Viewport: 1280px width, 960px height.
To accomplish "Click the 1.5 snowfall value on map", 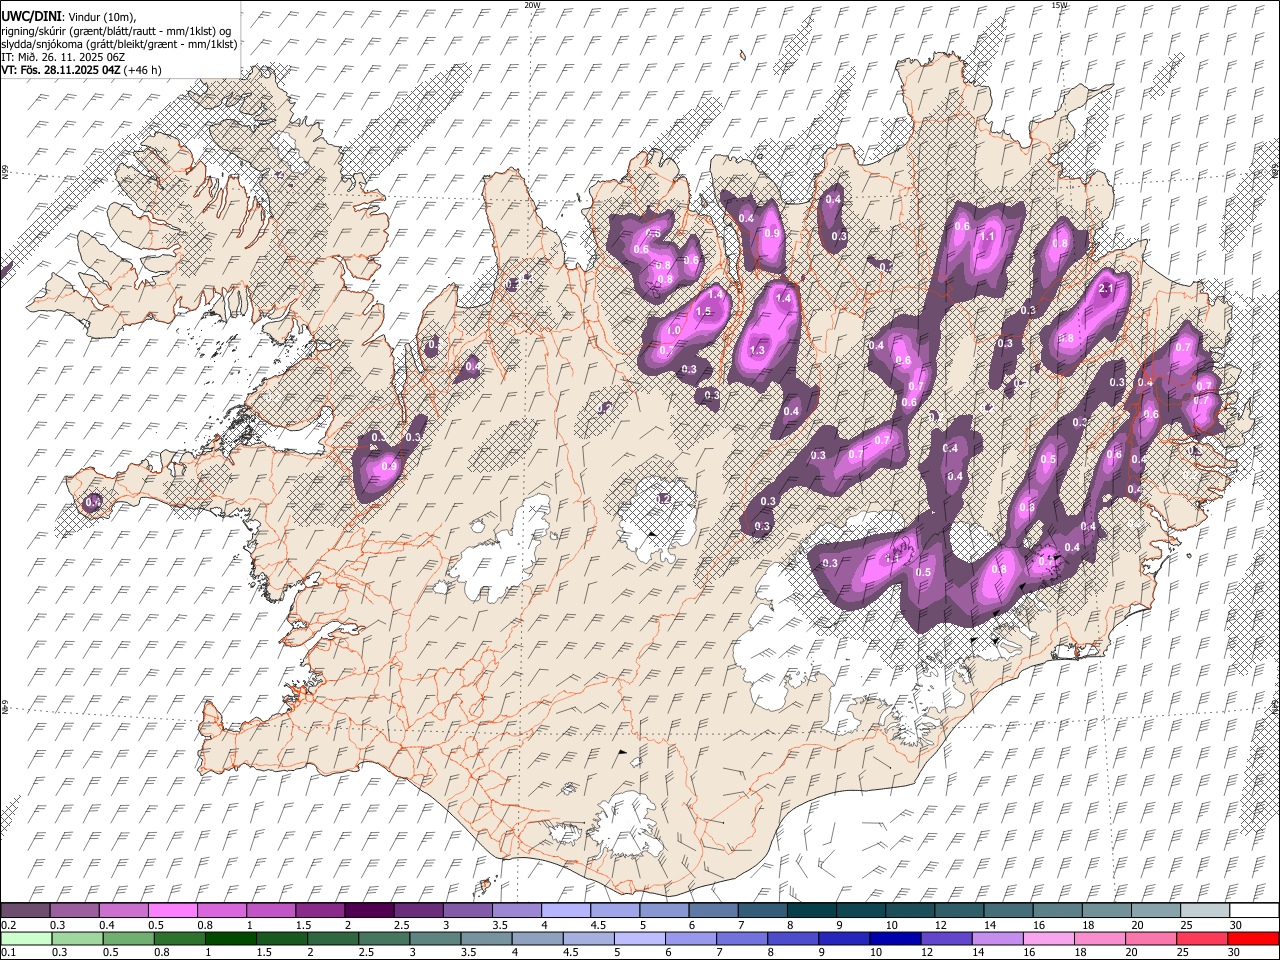I will point(703,312).
